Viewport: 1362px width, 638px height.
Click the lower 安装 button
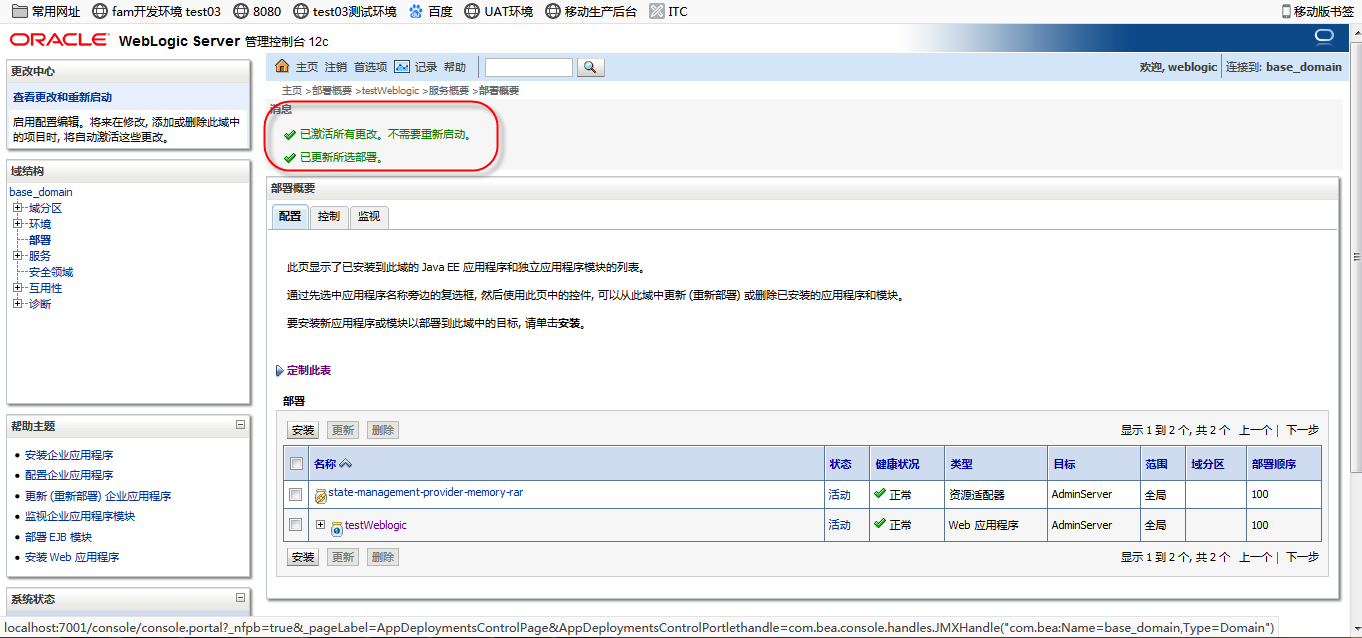point(303,557)
